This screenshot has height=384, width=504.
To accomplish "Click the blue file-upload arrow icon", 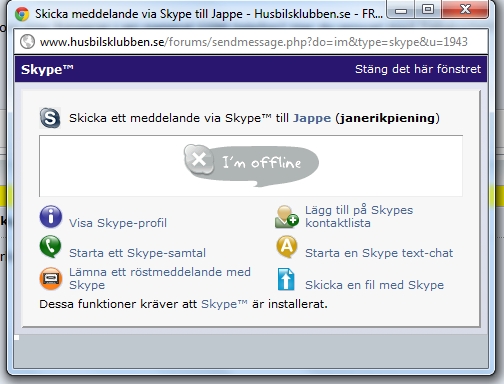I will [286, 279].
